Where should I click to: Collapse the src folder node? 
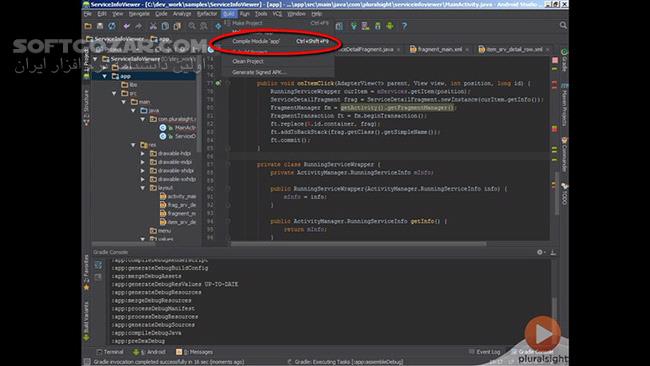tap(114, 94)
